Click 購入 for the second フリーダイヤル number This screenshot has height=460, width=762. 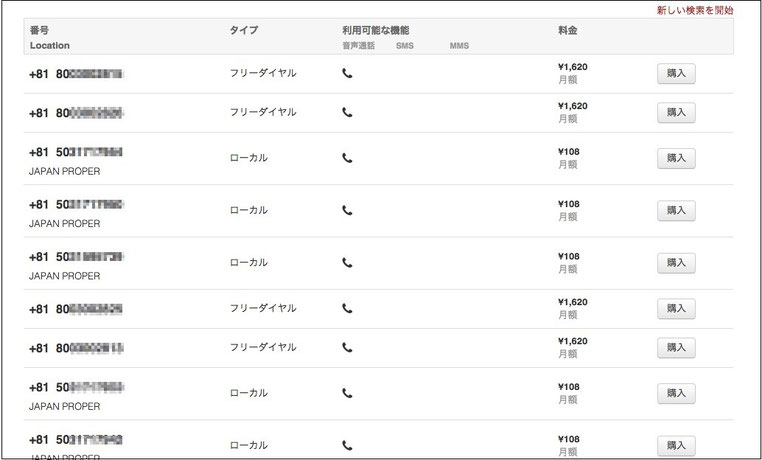(x=676, y=112)
